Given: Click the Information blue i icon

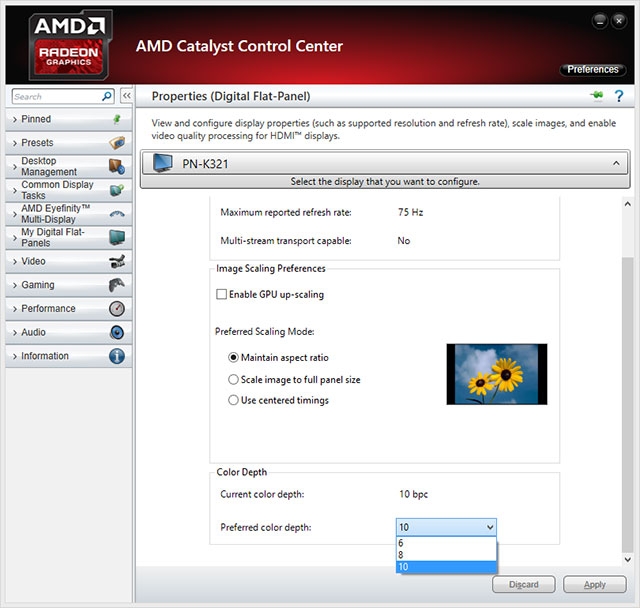Looking at the screenshot, I should (x=117, y=356).
